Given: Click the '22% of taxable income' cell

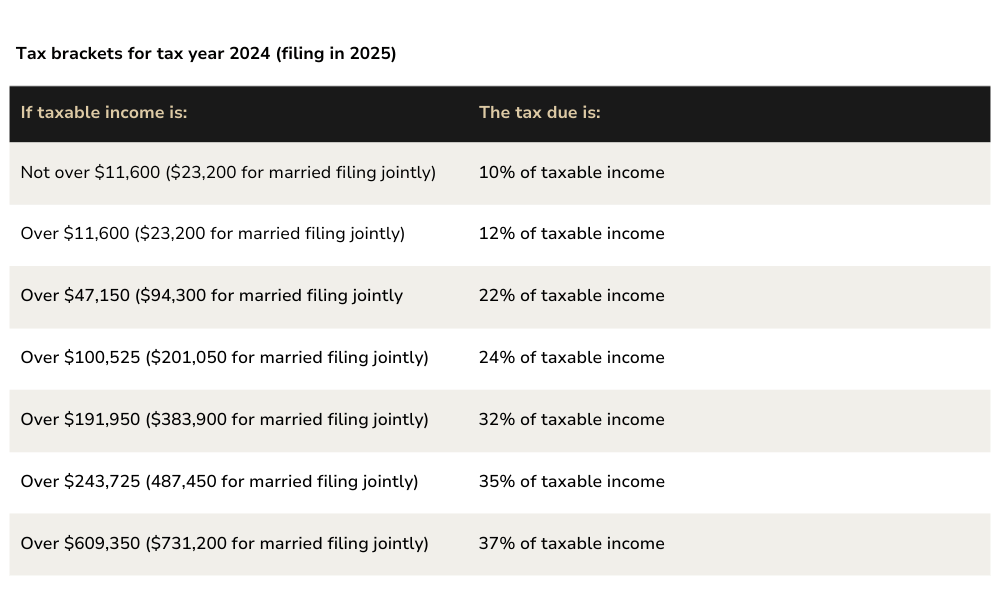Looking at the screenshot, I should [x=571, y=296].
